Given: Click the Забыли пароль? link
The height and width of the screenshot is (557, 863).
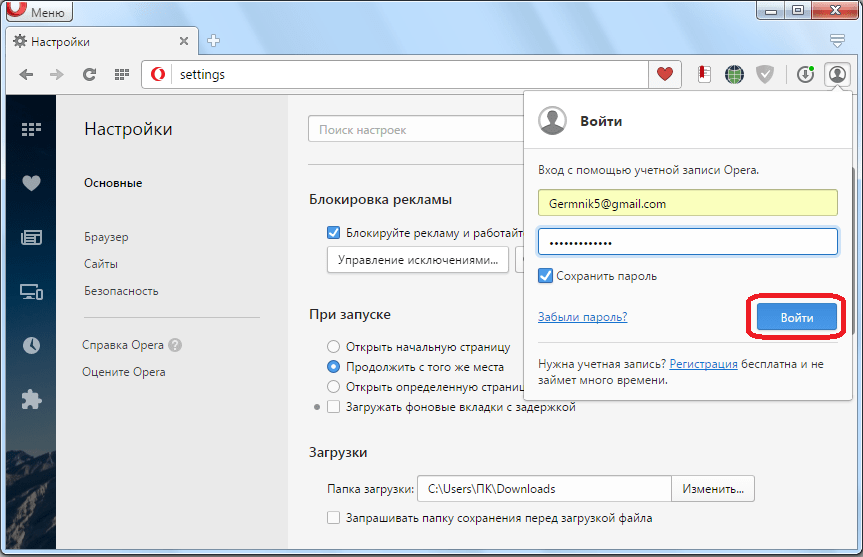Looking at the screenshot, I should pyautogui.click(x=582, y=317).
